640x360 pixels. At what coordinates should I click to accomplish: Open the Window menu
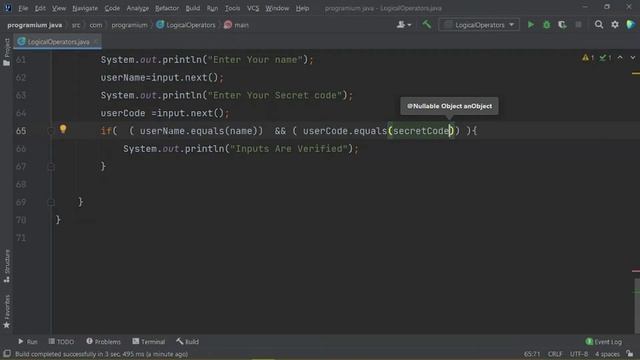click(x=277, y=8)
